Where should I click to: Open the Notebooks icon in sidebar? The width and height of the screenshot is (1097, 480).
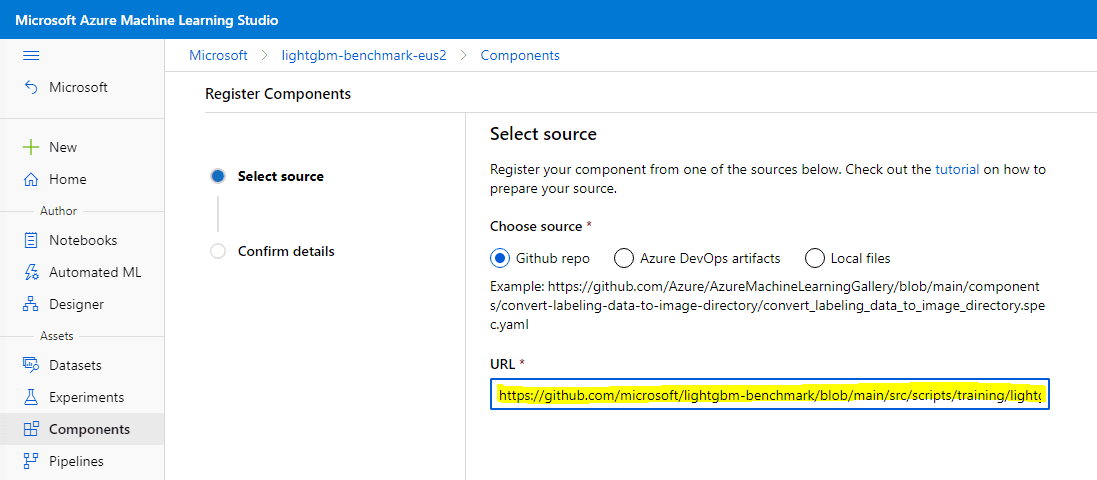tap(31, 240)
